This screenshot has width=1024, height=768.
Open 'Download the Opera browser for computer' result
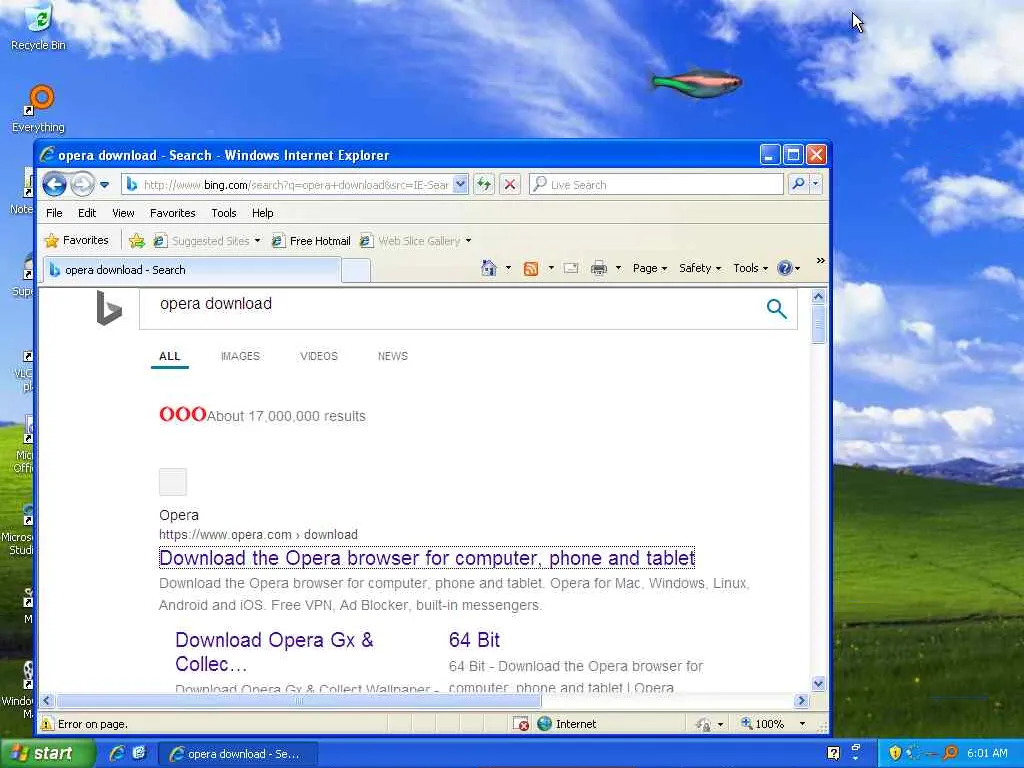[x=426, y=558]
